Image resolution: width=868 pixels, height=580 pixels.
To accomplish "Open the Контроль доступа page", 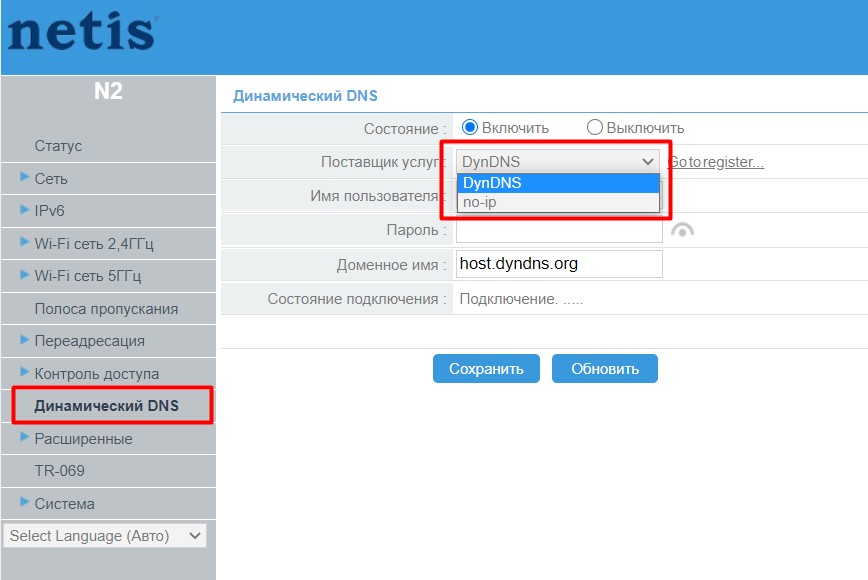I will (96, 372).
